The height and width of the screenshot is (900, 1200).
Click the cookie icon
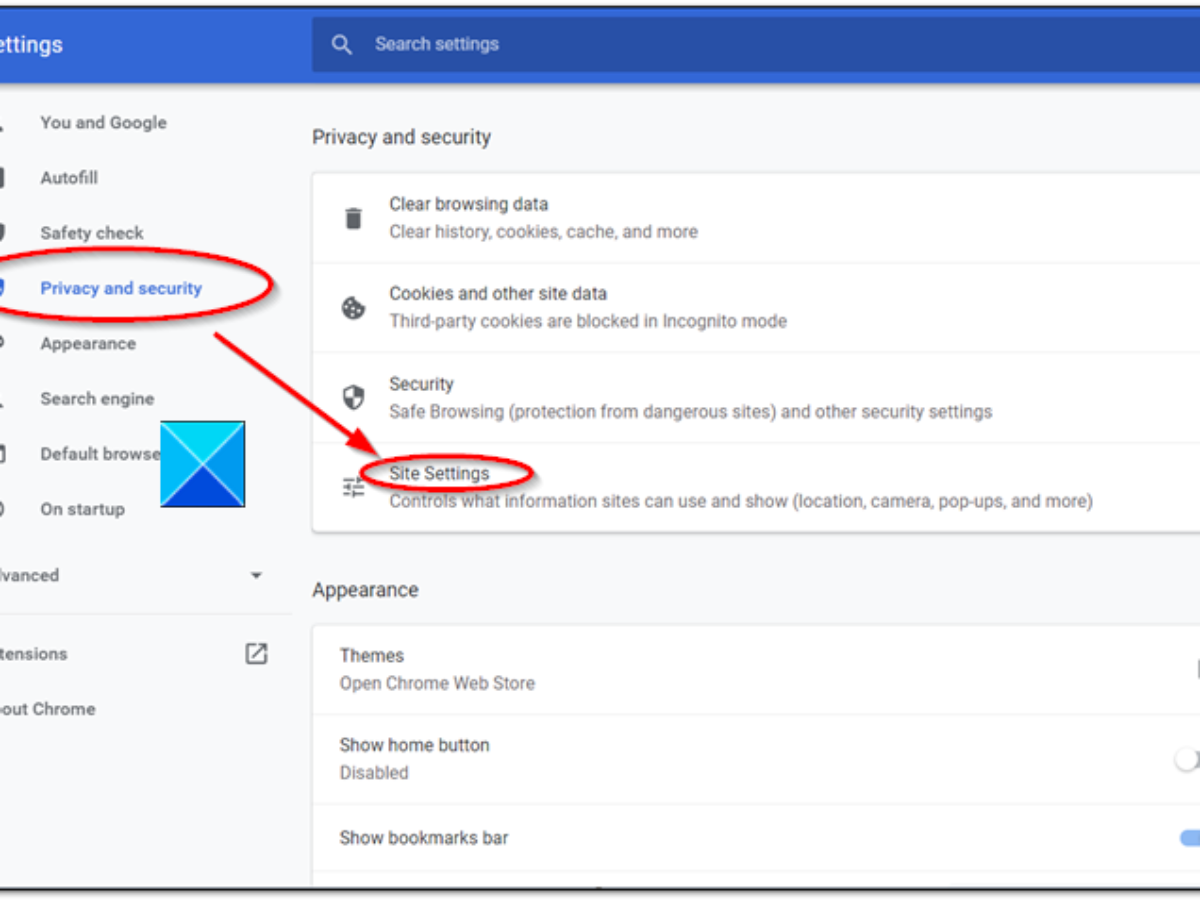(x=353, y=308)
